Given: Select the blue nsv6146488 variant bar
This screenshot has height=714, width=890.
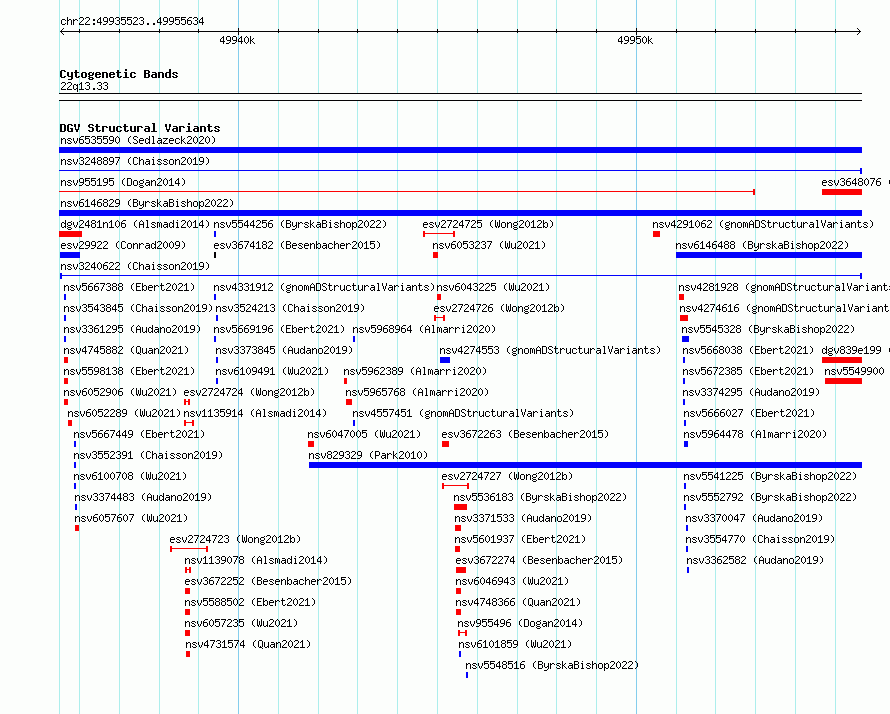Looking at the screenshot, I should click(x=769, y=255).
